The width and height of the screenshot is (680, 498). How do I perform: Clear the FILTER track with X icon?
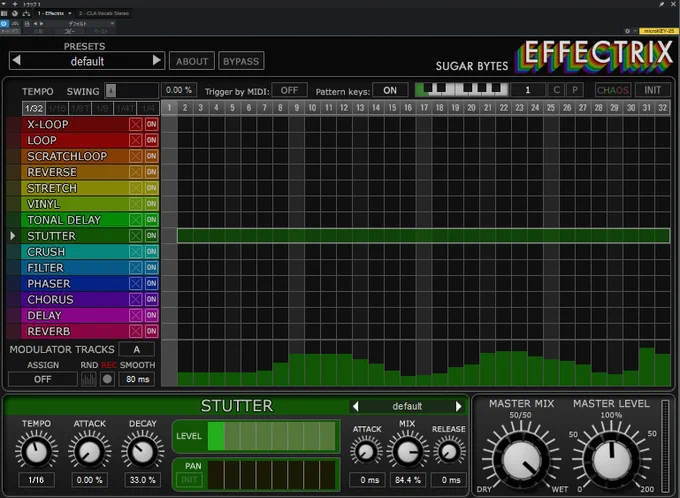click(x=135, y=267)
